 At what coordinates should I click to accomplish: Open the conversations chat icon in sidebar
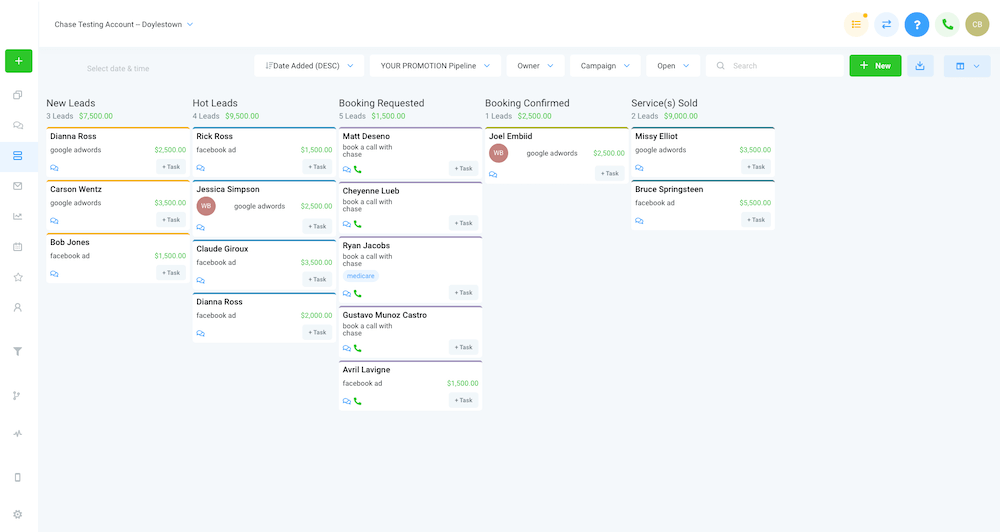point(18,126)
